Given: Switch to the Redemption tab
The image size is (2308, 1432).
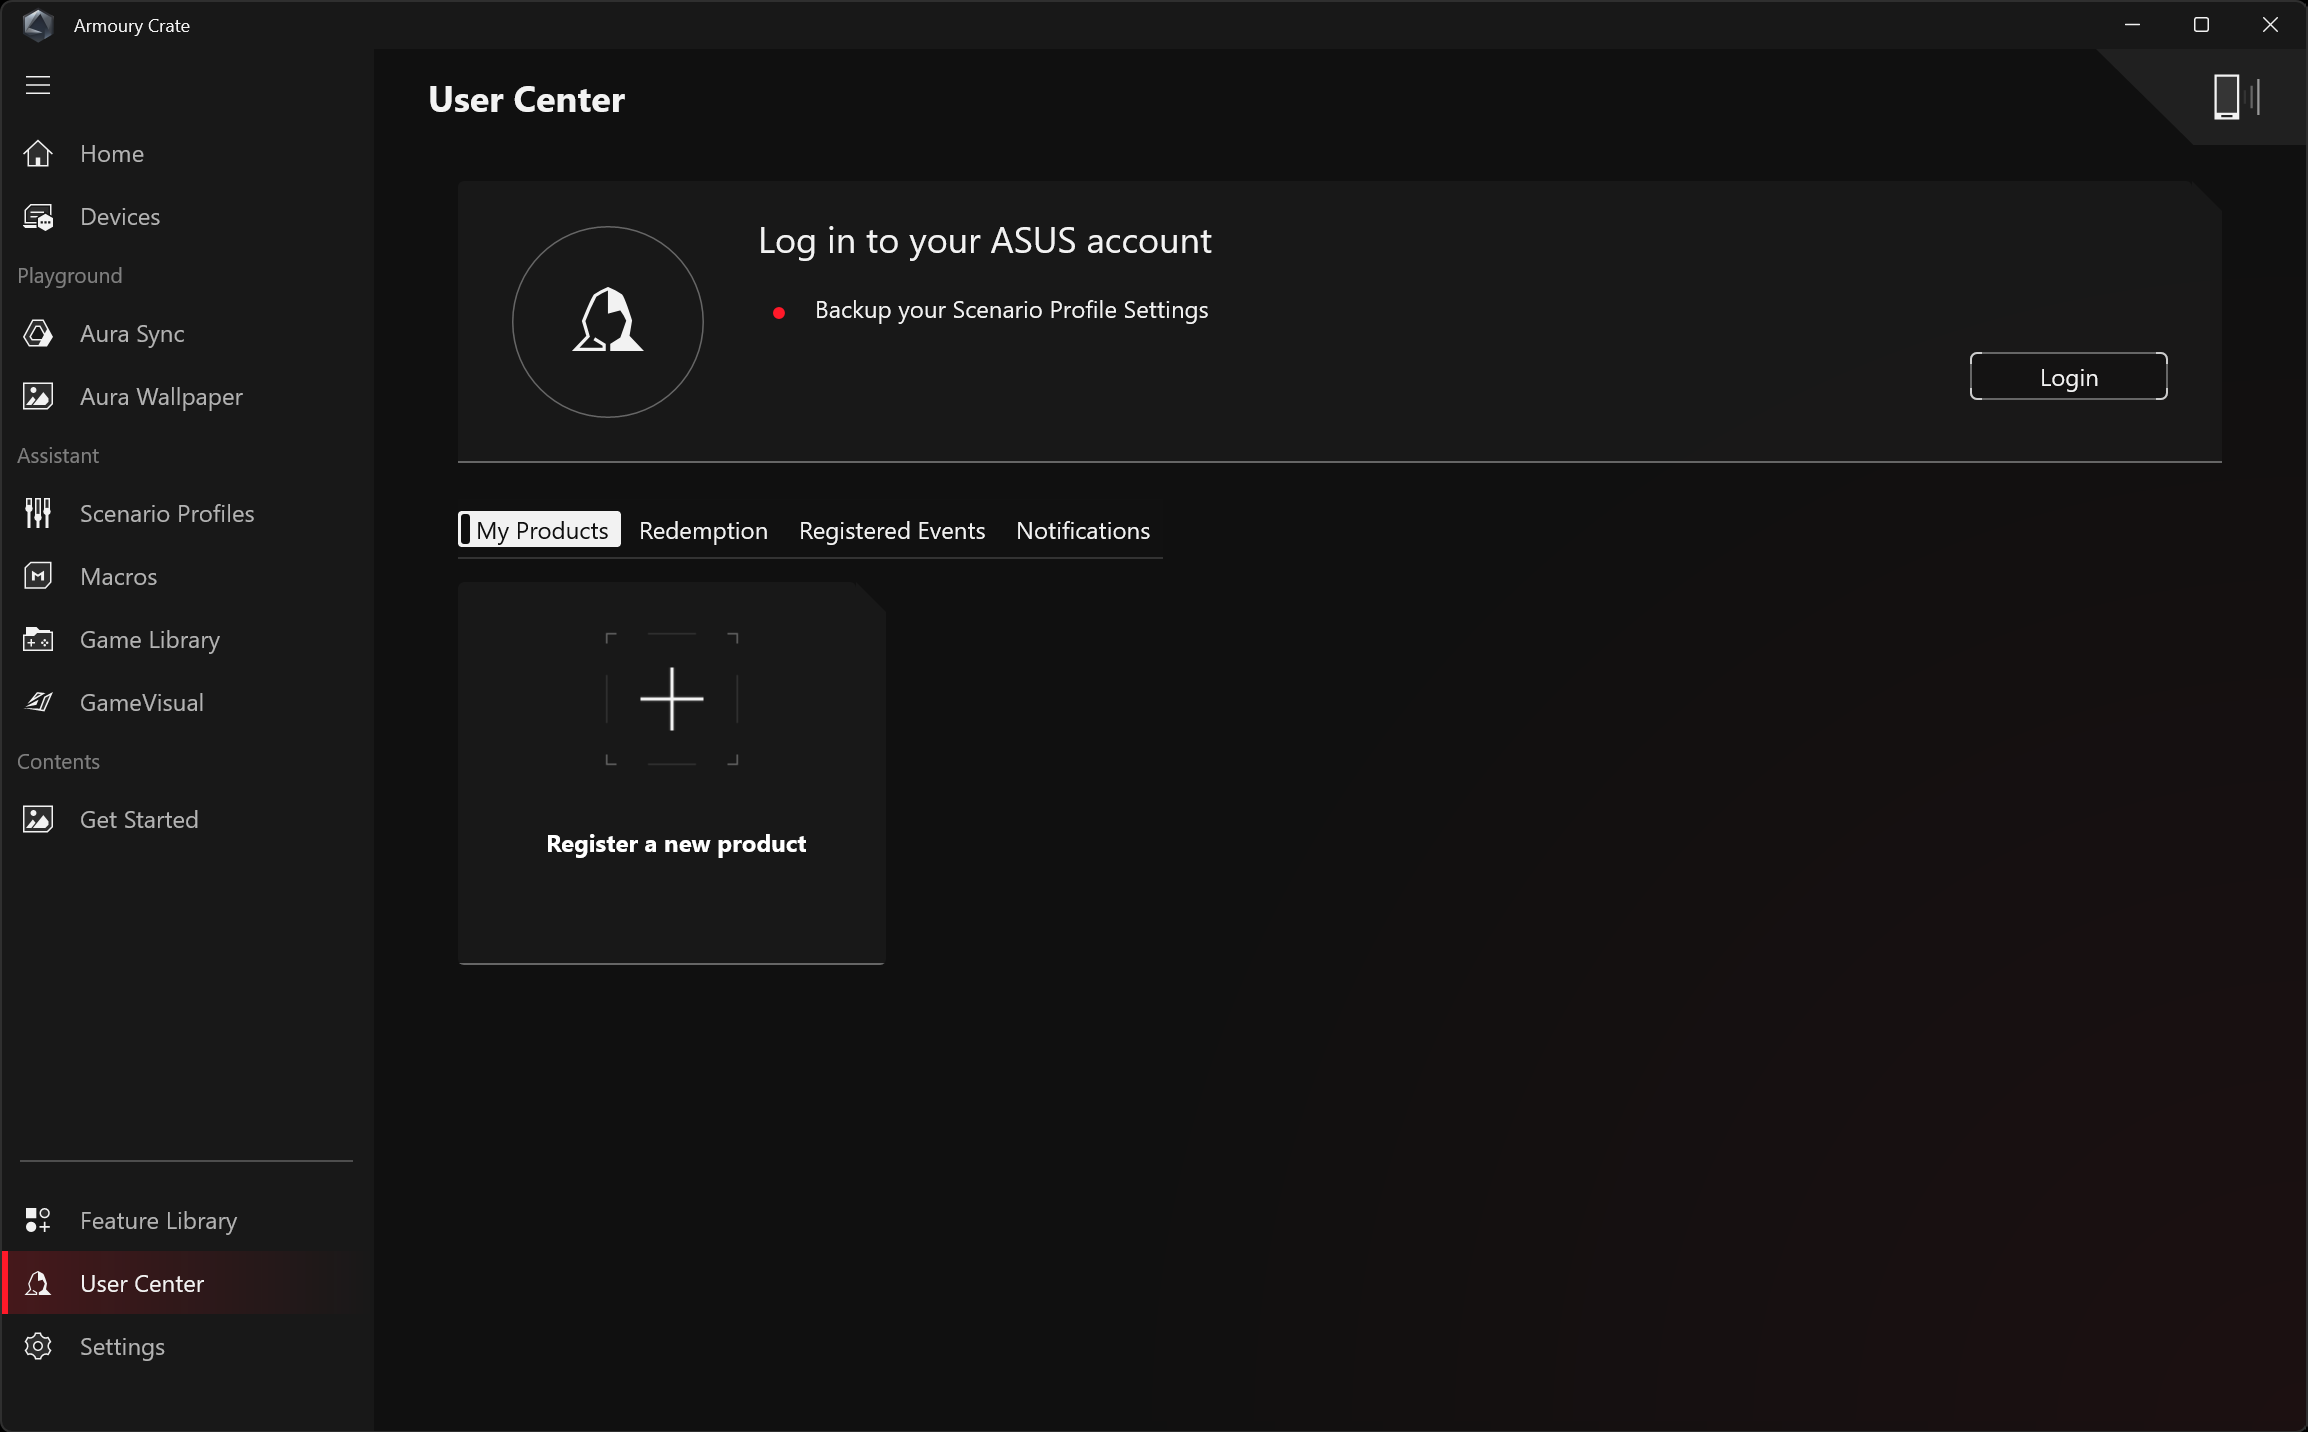Looking at the screenshot, I should 703,531.
